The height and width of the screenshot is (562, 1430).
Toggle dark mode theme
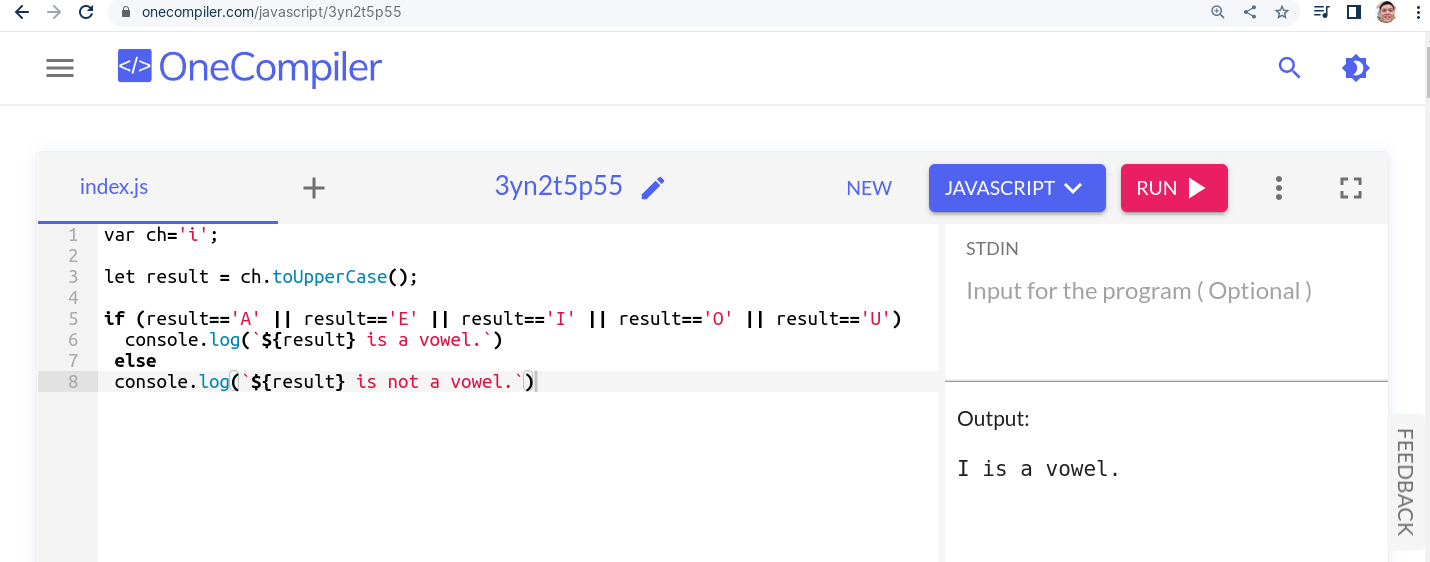click(1356, 68)
